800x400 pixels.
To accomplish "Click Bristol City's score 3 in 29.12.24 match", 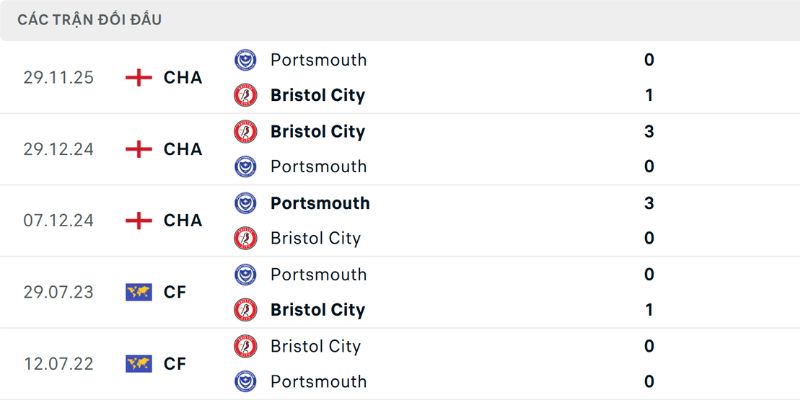I will coord(649,132).
